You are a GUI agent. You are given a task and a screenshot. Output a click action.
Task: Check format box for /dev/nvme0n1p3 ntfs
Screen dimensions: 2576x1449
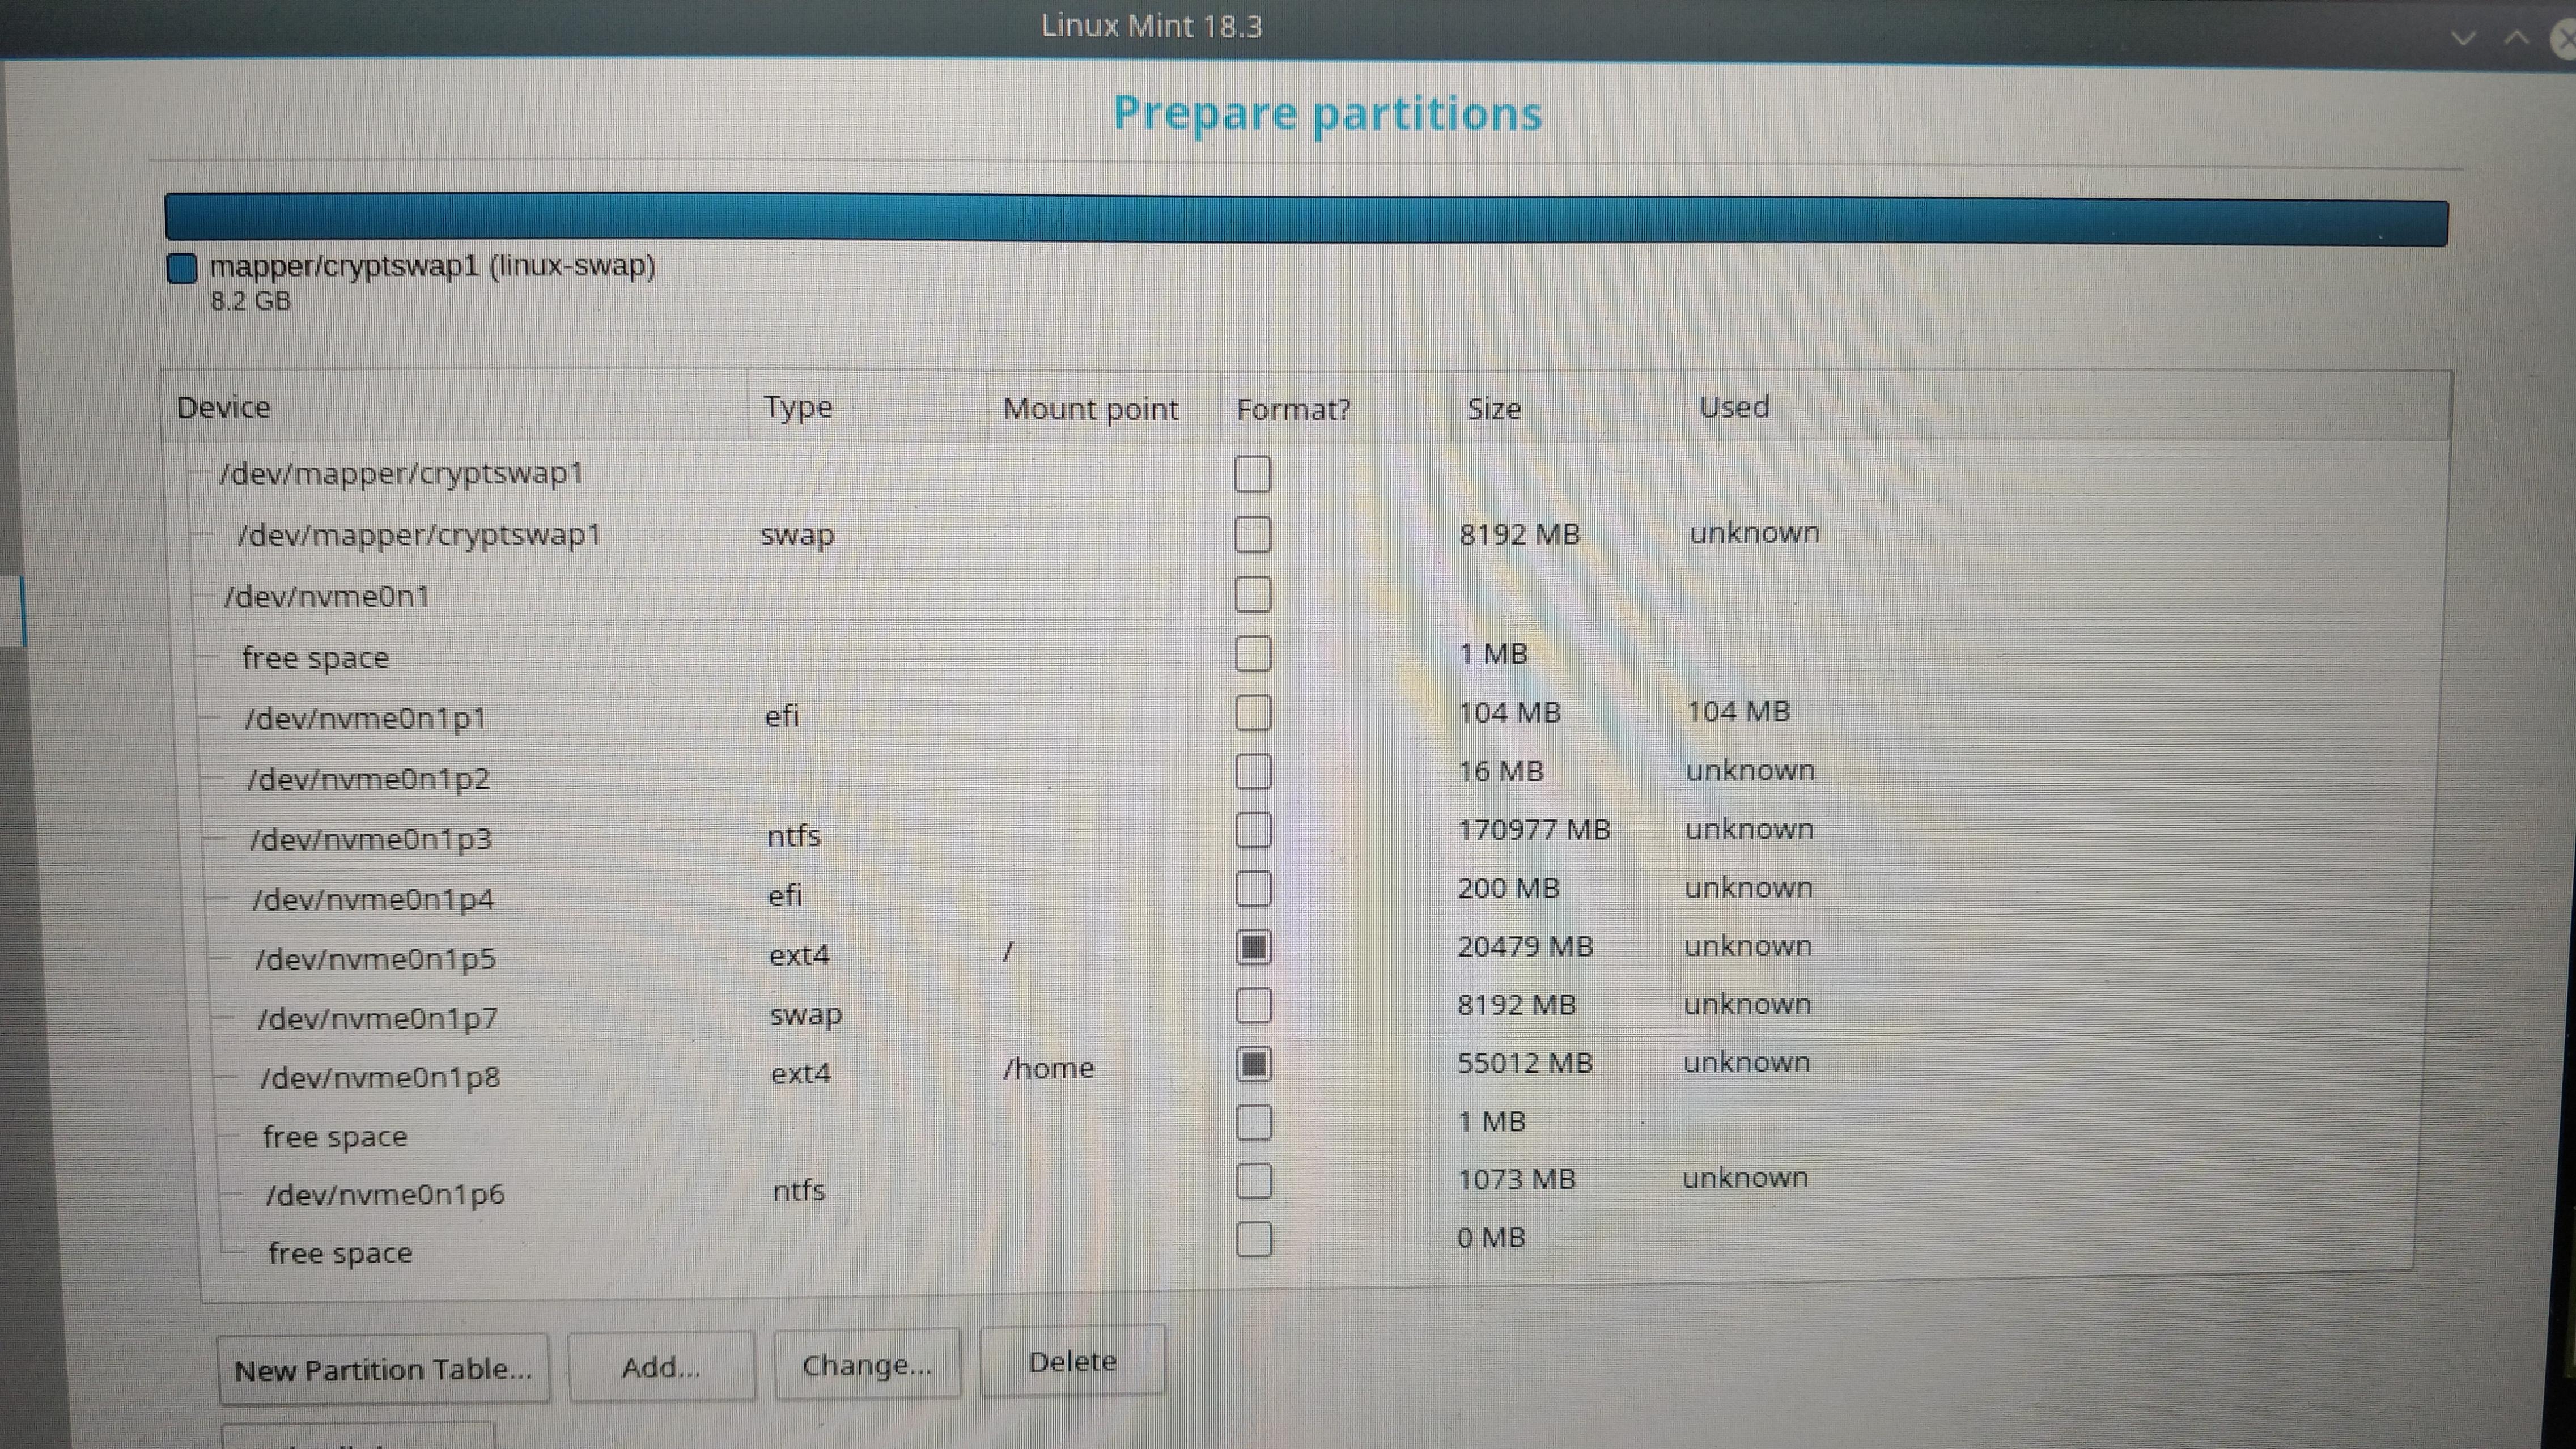pyautogui.click(x=1253, y=830)
